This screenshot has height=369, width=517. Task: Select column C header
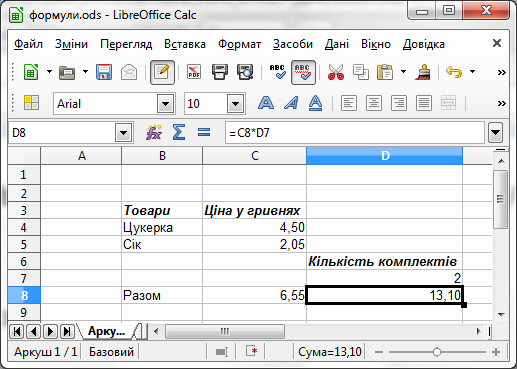(254, 156)
